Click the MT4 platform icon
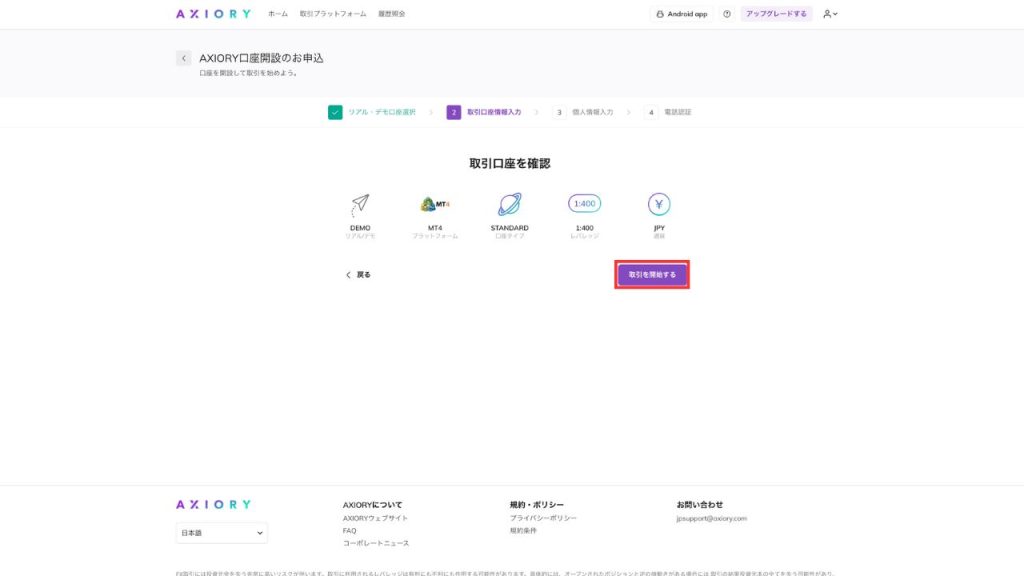 [x=435, y=204]
